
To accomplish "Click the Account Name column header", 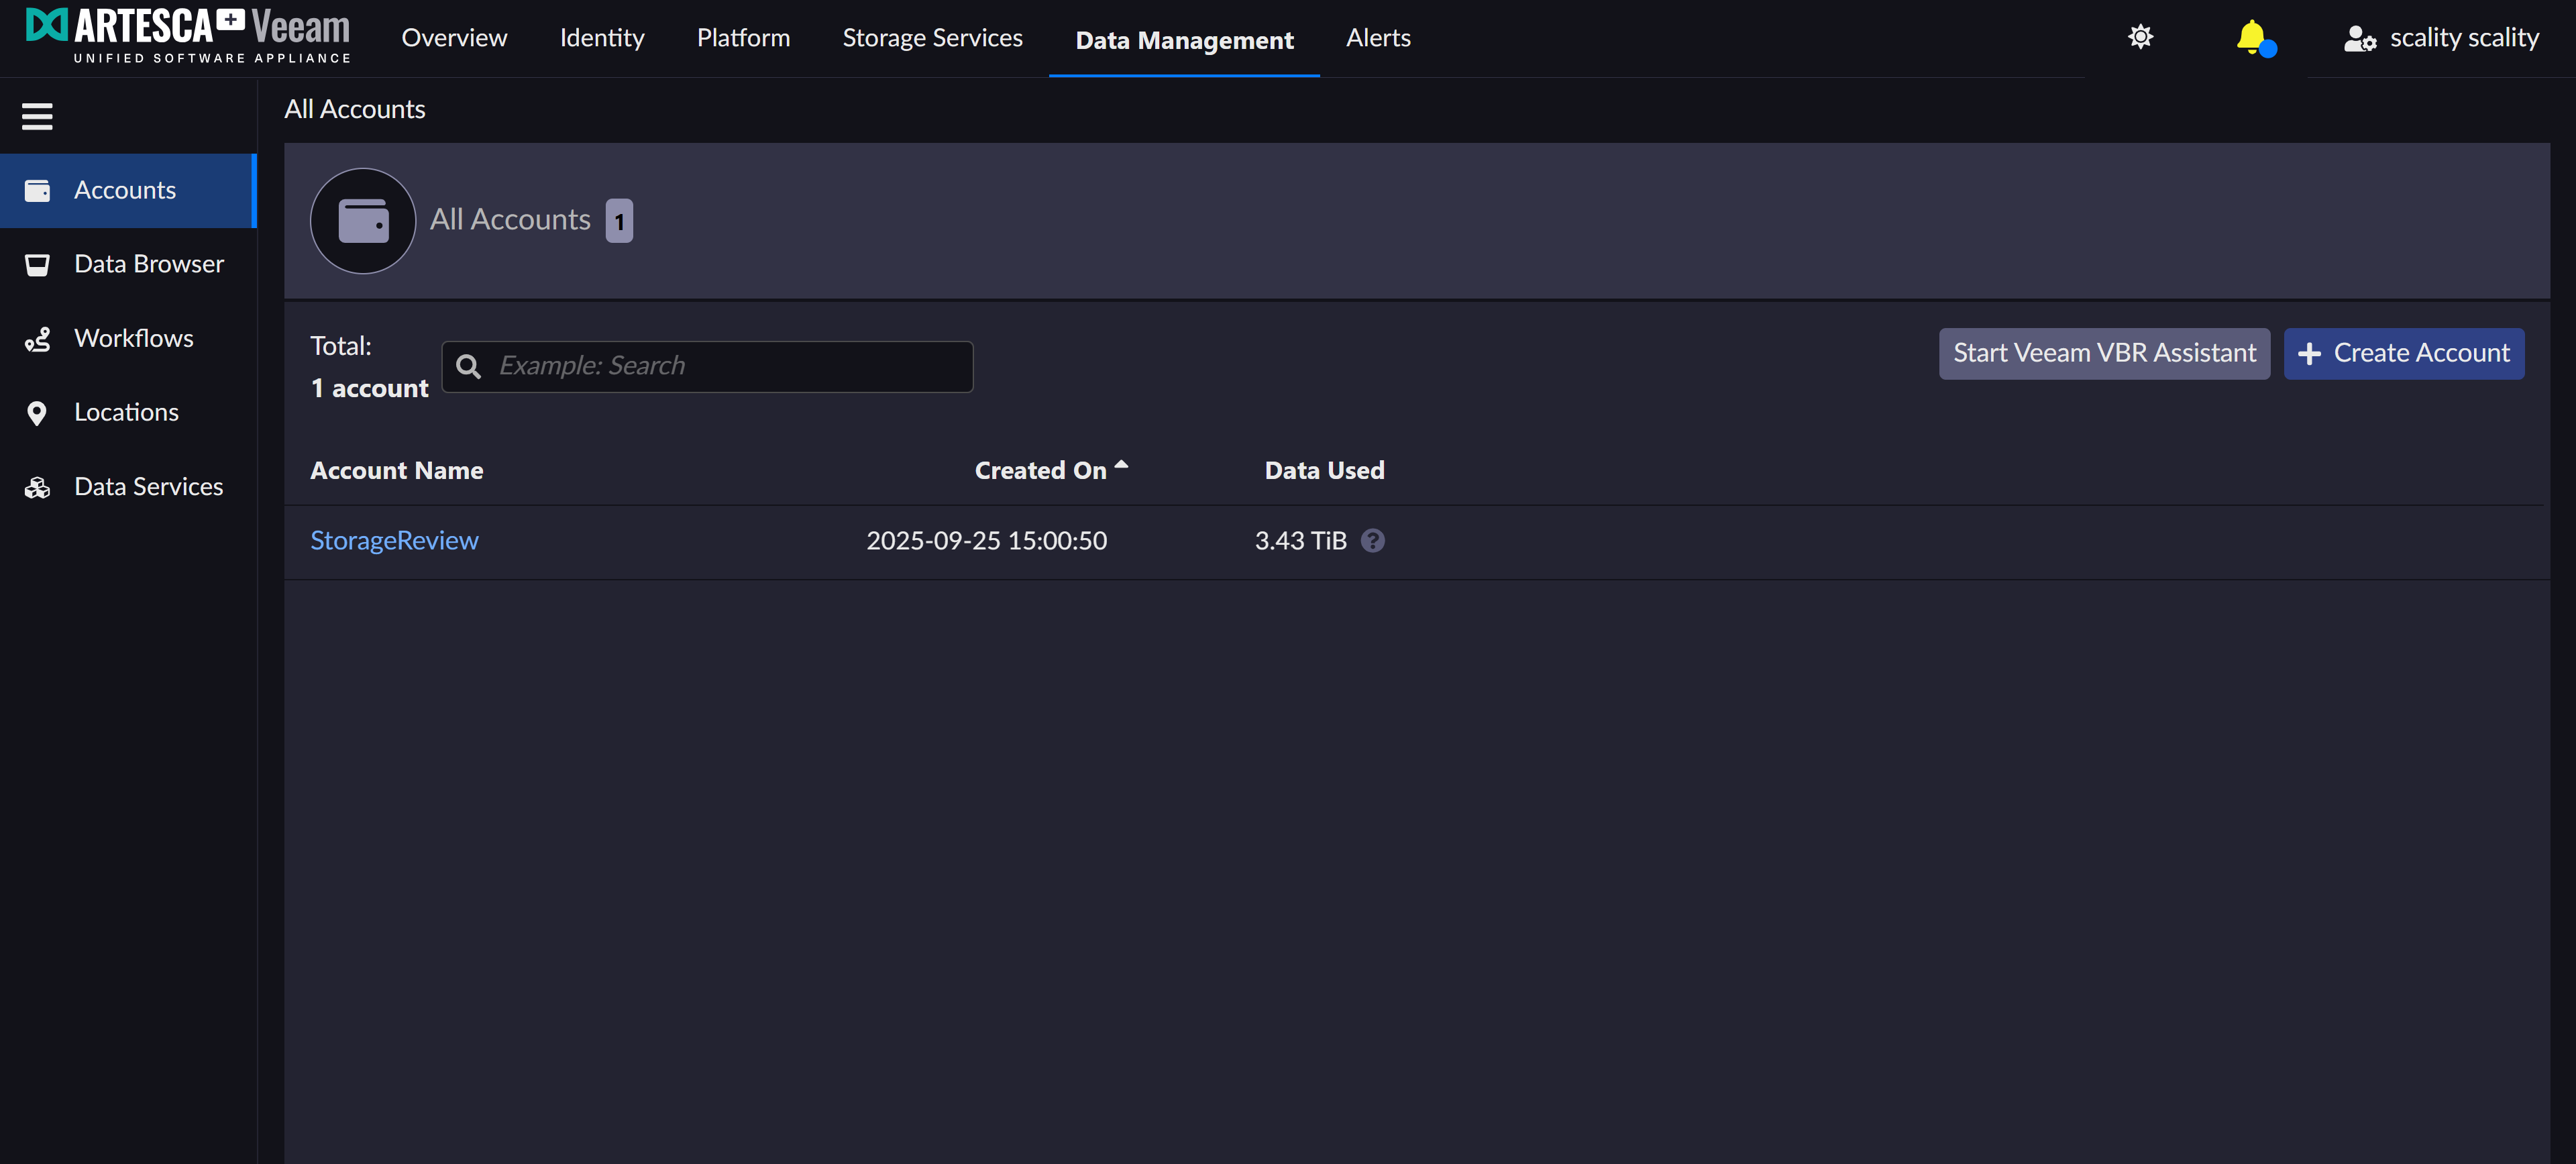I will [397, 470].
